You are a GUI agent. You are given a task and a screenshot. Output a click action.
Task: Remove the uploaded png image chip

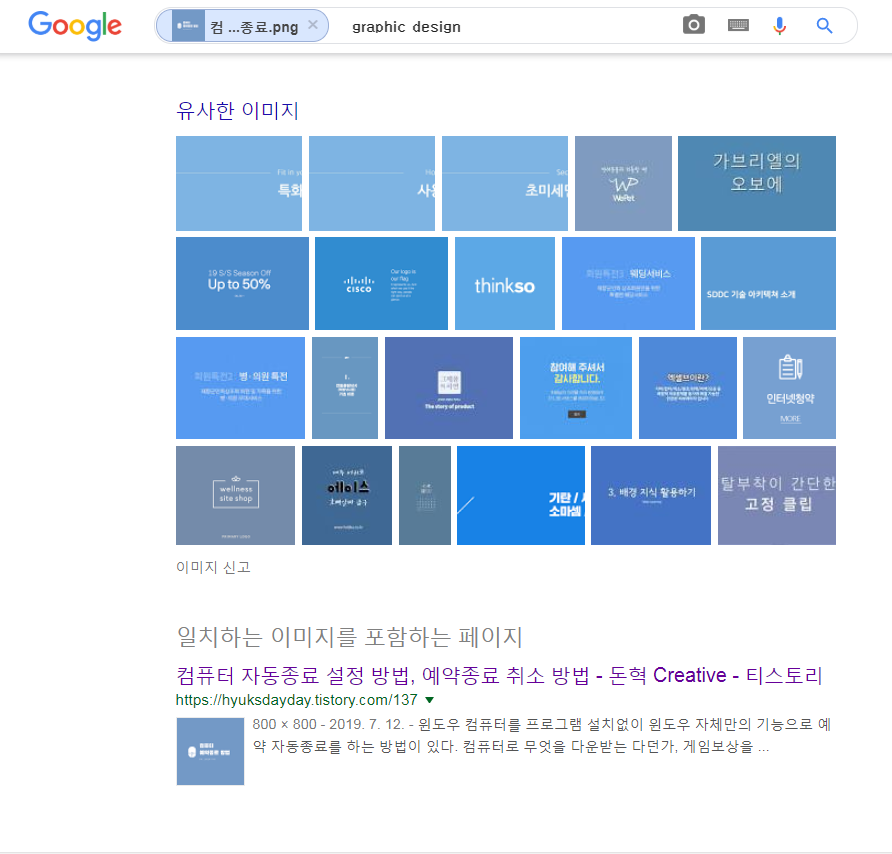[313, 25]
